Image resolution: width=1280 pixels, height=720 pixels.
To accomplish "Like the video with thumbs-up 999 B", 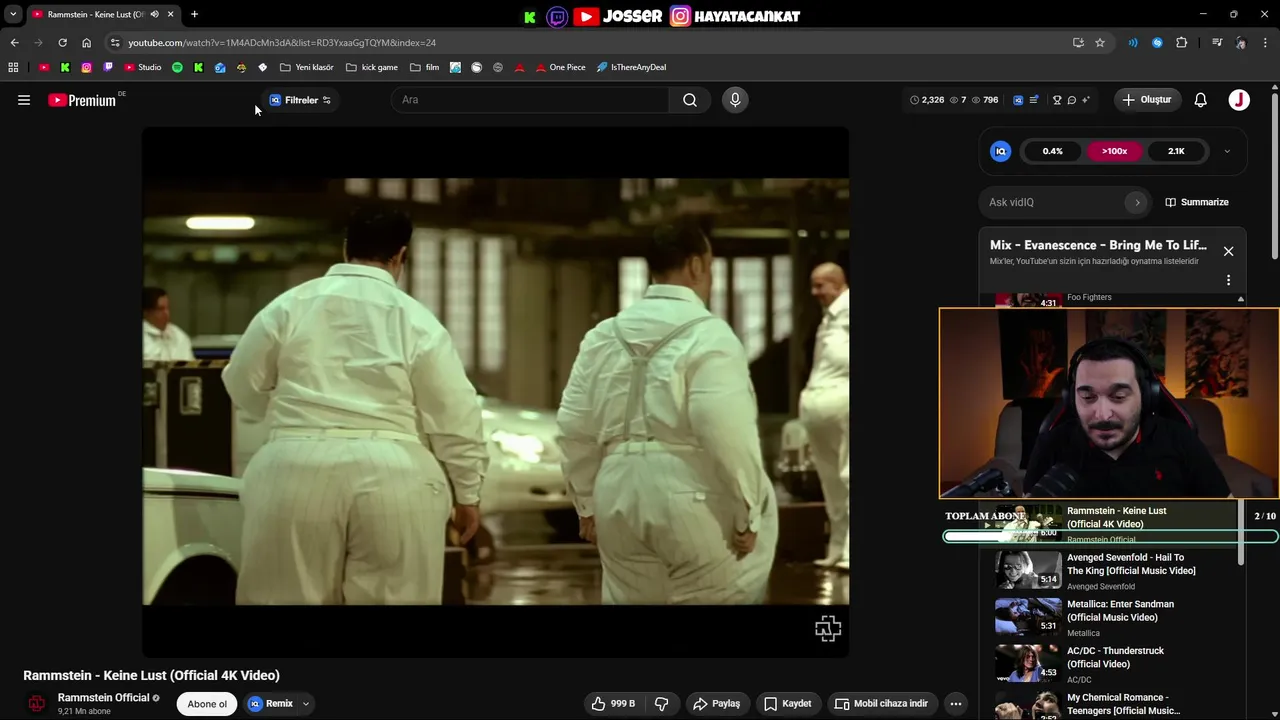I will (613, 704).
